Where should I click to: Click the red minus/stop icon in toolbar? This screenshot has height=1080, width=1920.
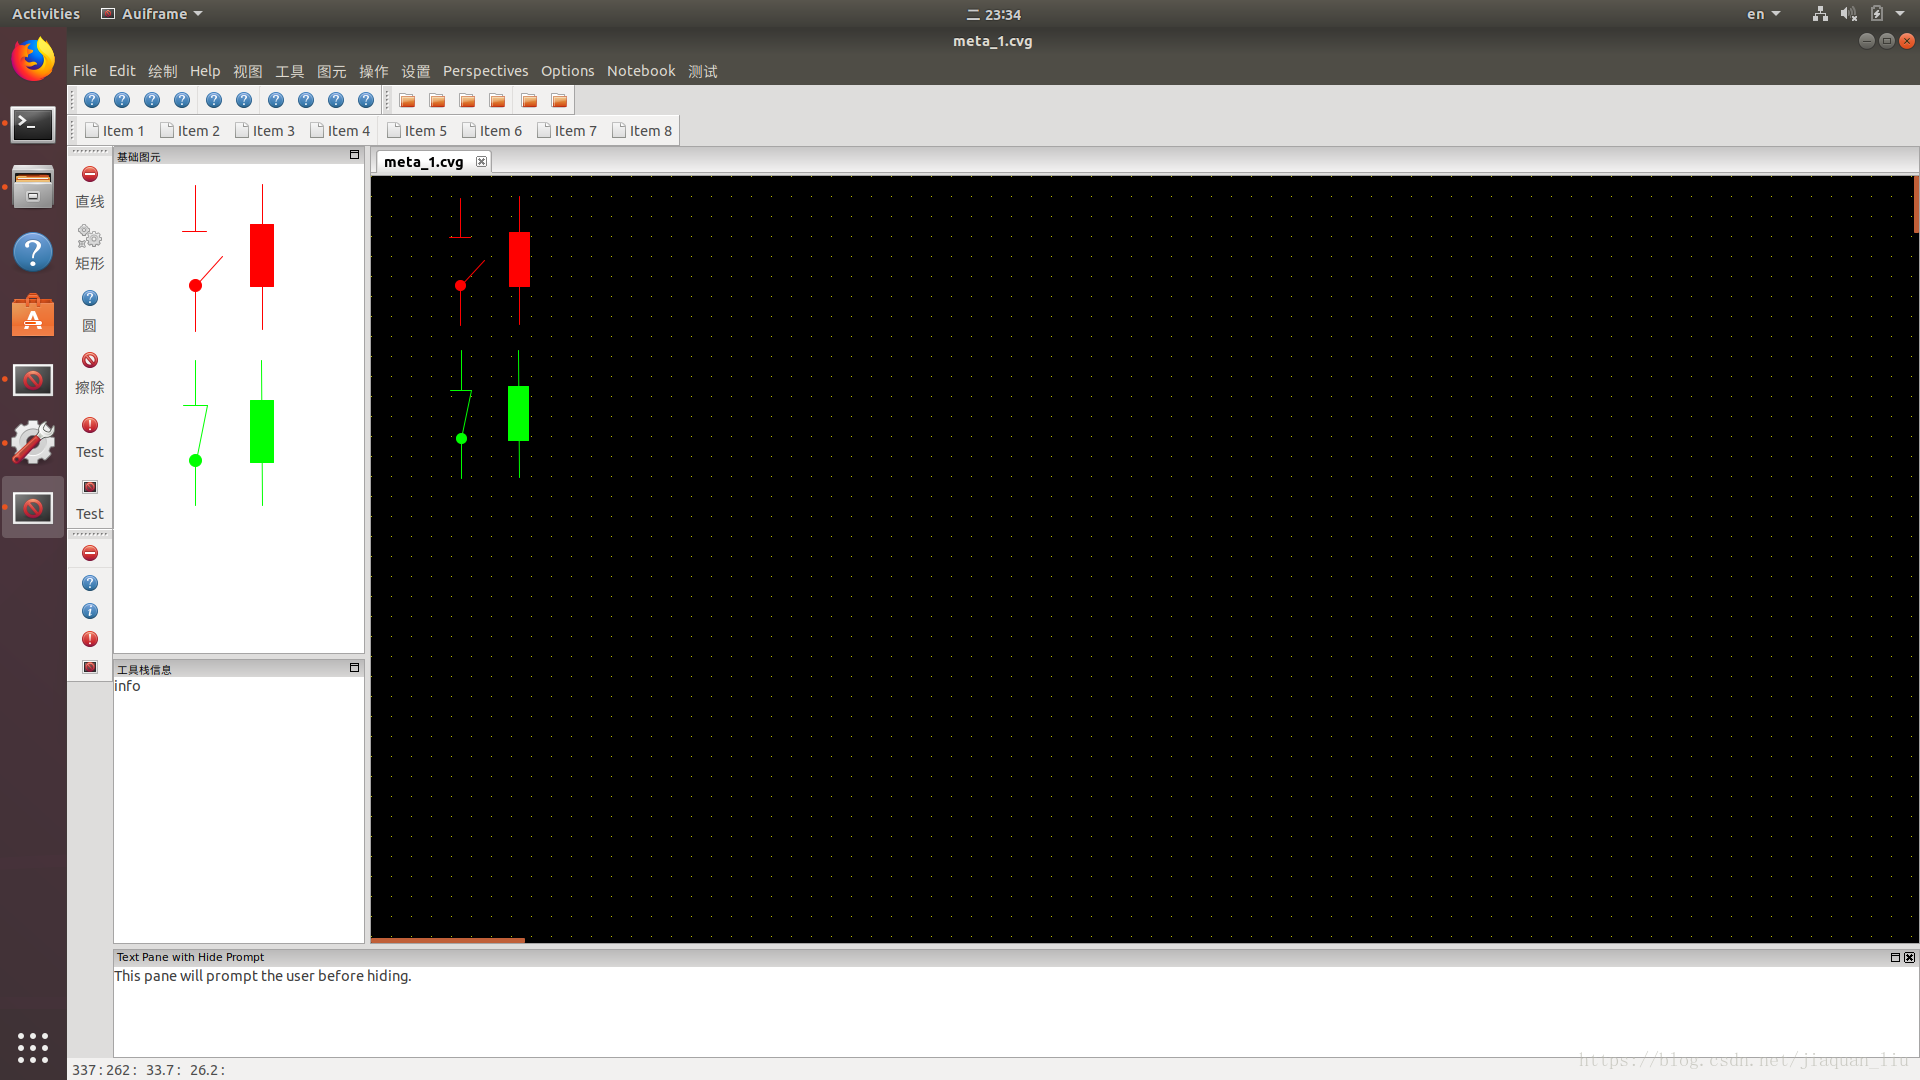pyautogui.click(x=90, y=174)
